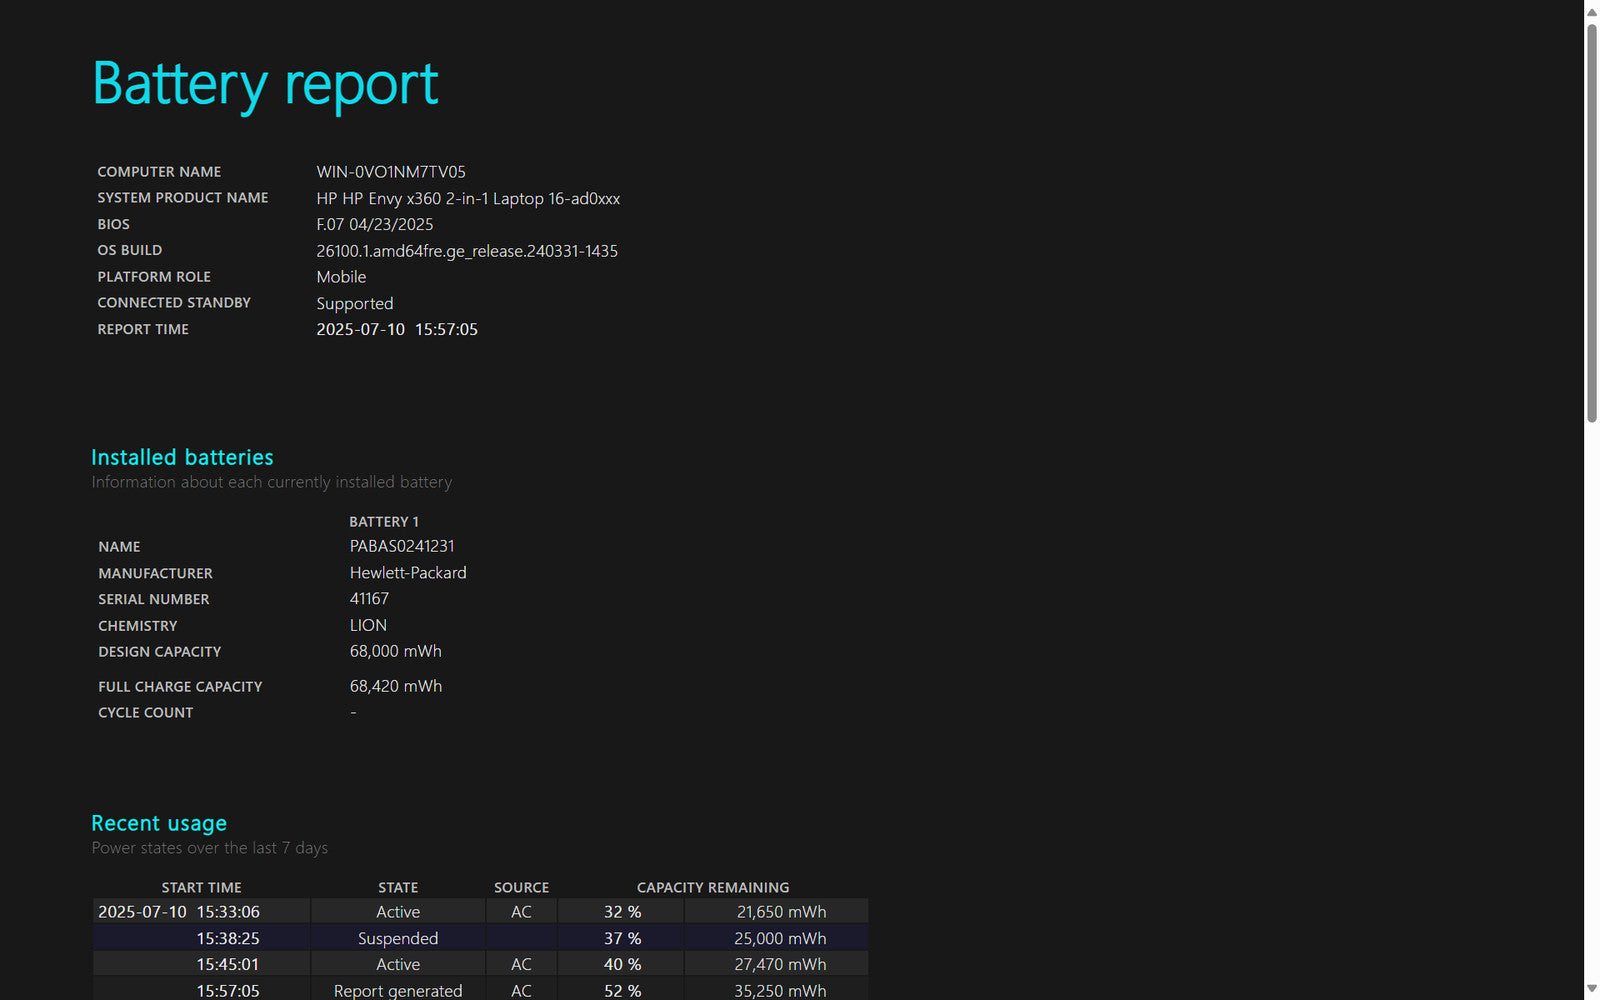Click the BIOS version F.07 value
1600x1000 pixels.
coord(375,224)
